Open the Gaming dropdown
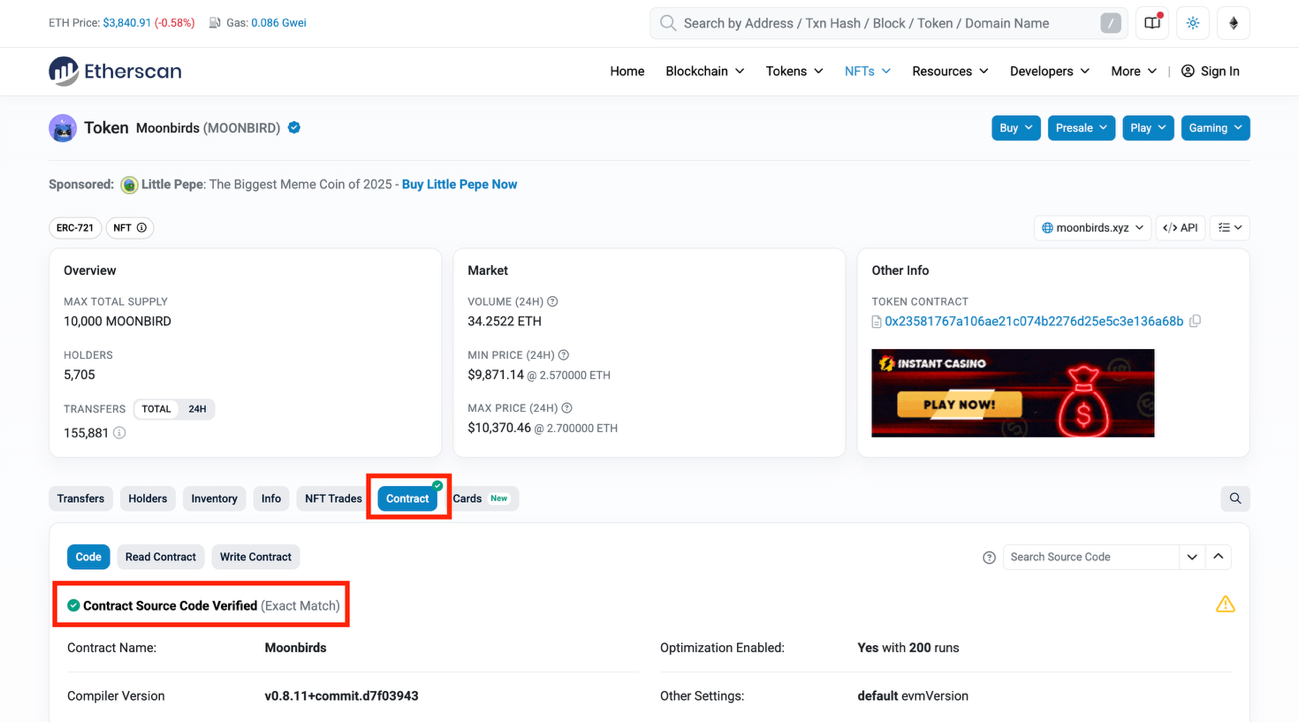 click(x=1215, y=128)
